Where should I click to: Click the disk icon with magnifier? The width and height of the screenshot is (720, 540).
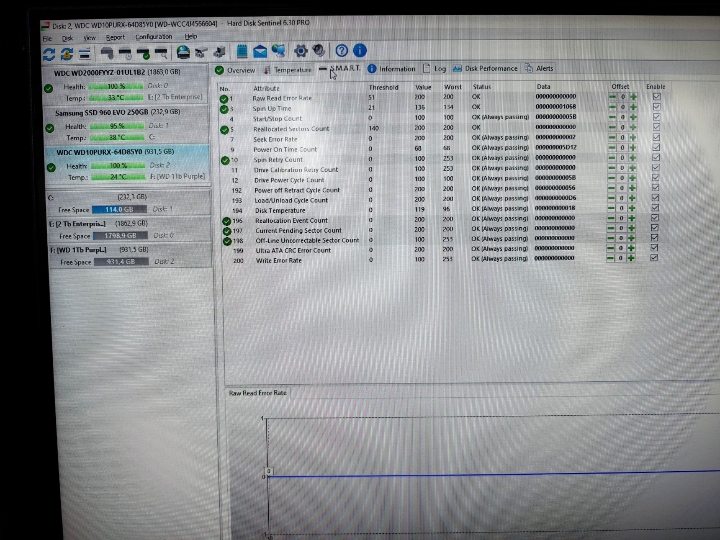[161, 53]
